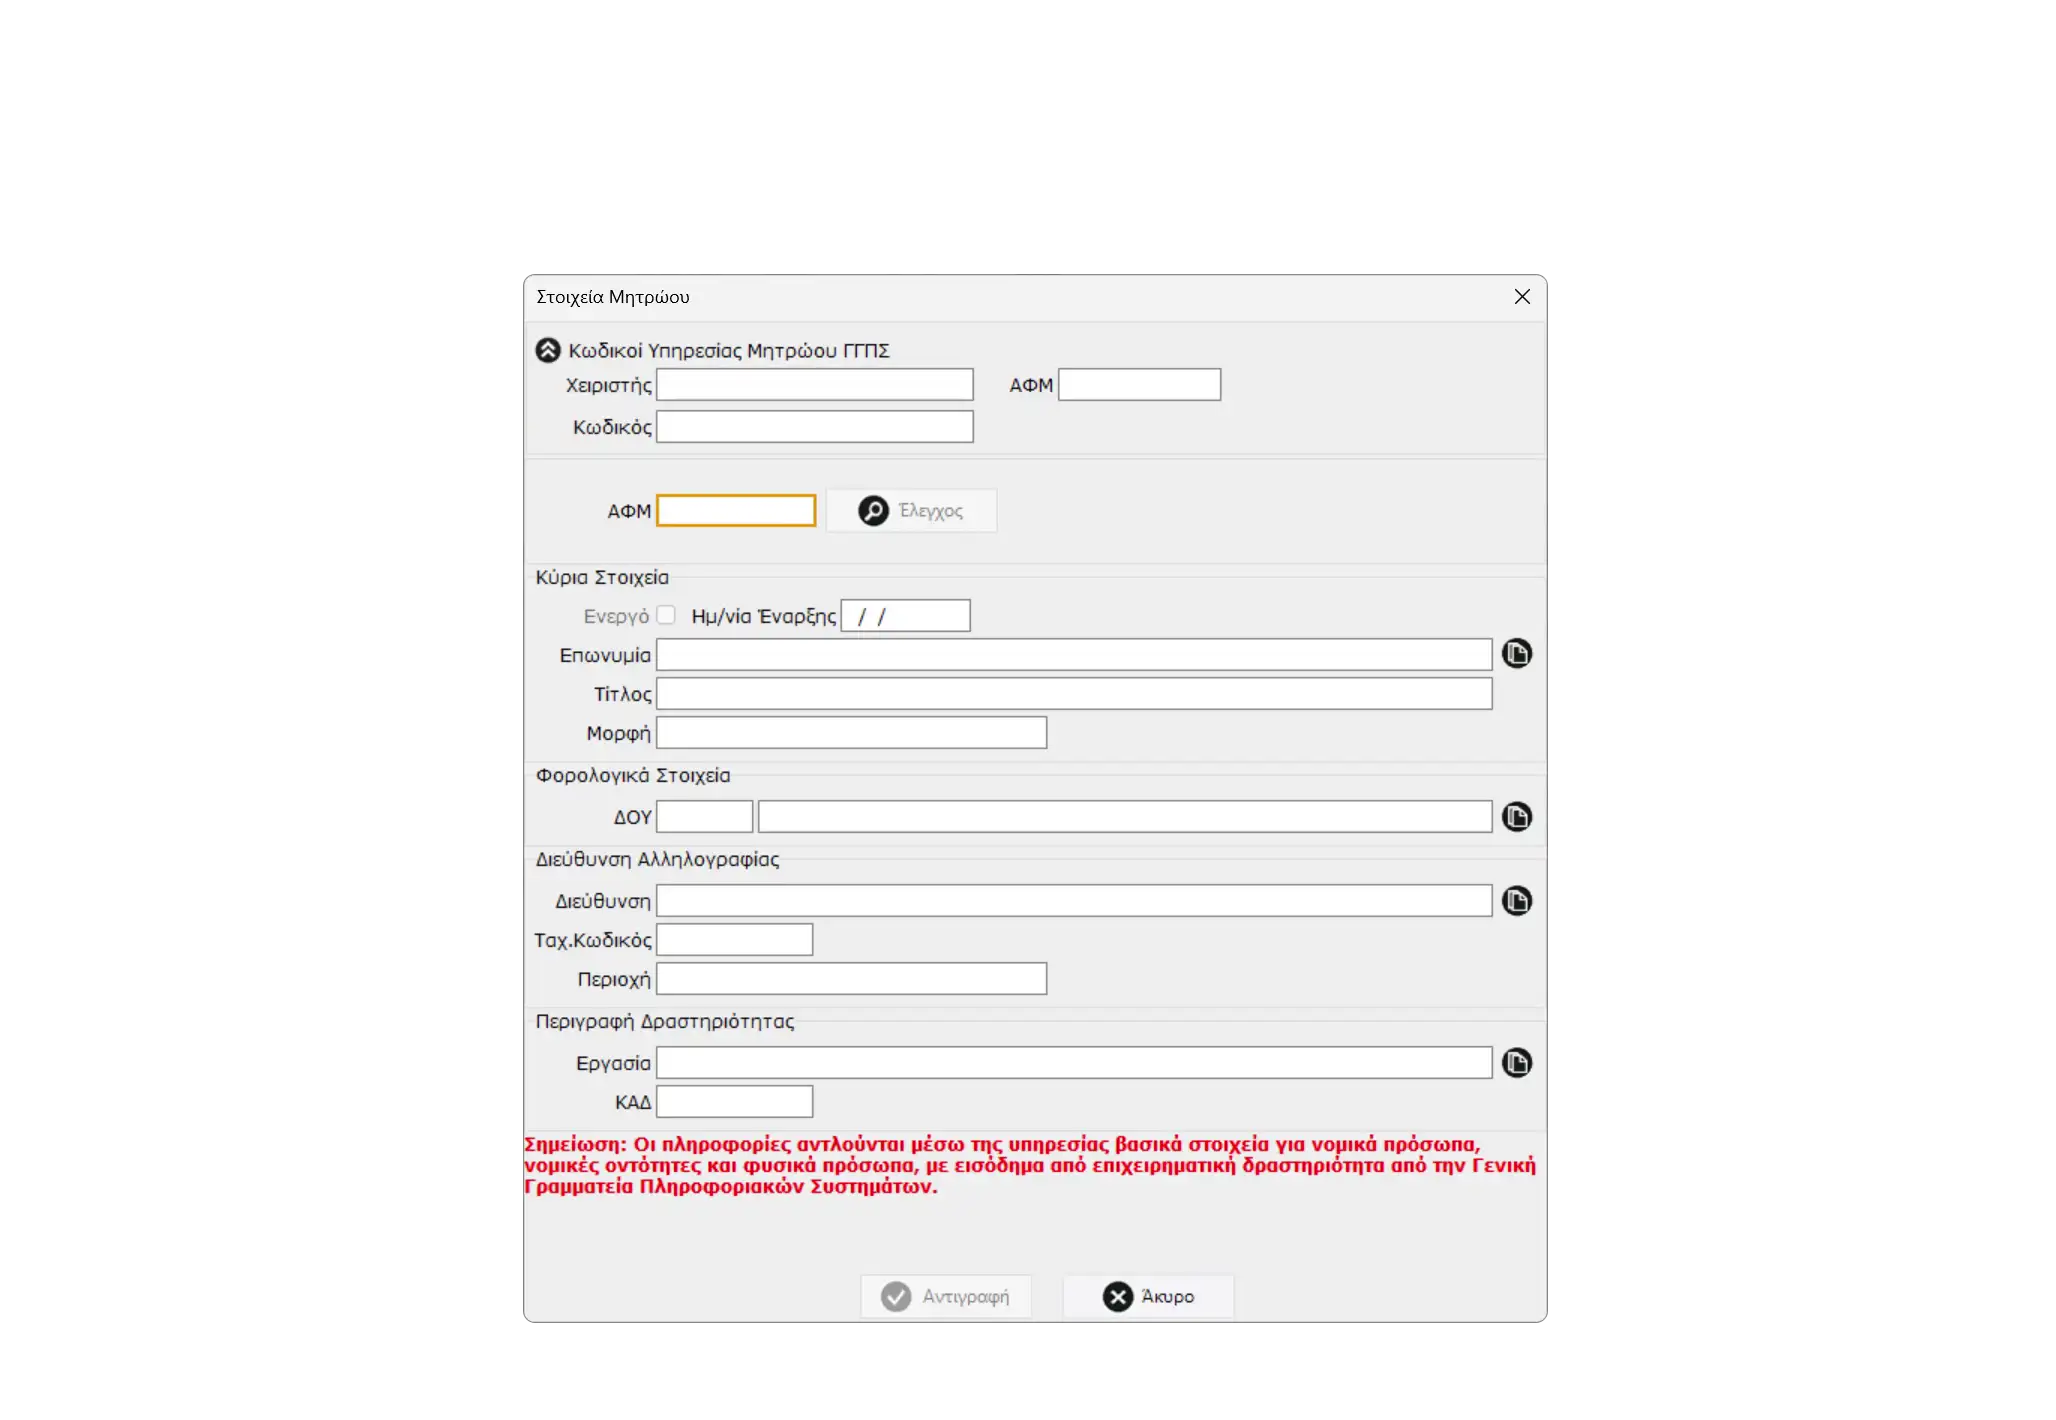Click copy icon beside ΔΟΥ field
Viewport: 2056px width, 1420px height.
pos(1516,817)
